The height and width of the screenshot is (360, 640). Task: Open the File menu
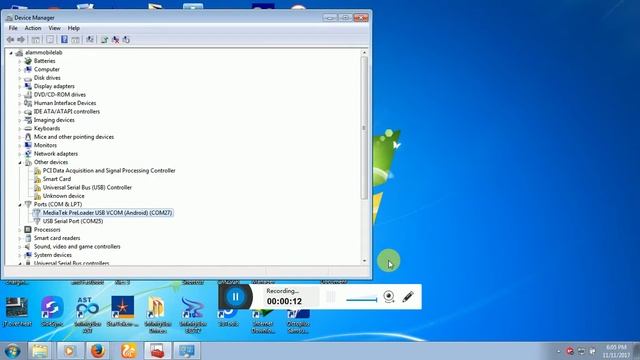(13, 28)
